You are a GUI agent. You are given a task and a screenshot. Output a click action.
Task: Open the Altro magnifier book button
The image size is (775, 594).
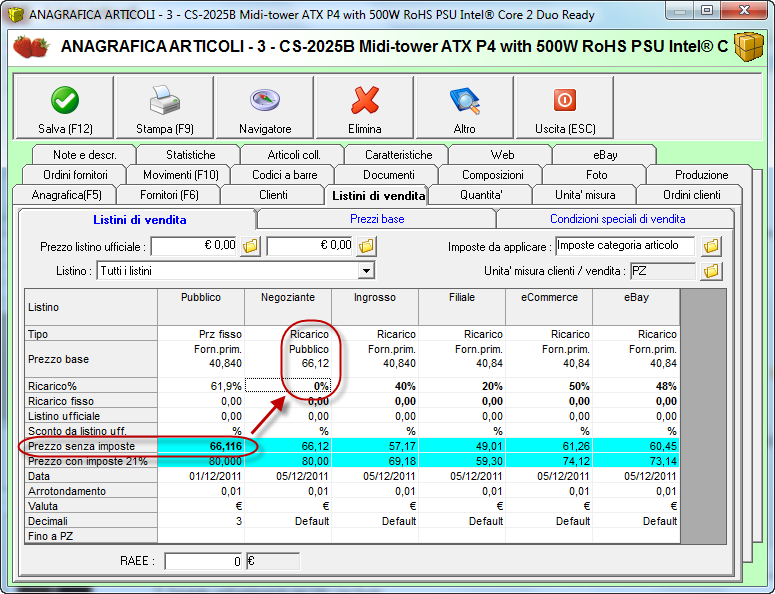pos(465,108)
